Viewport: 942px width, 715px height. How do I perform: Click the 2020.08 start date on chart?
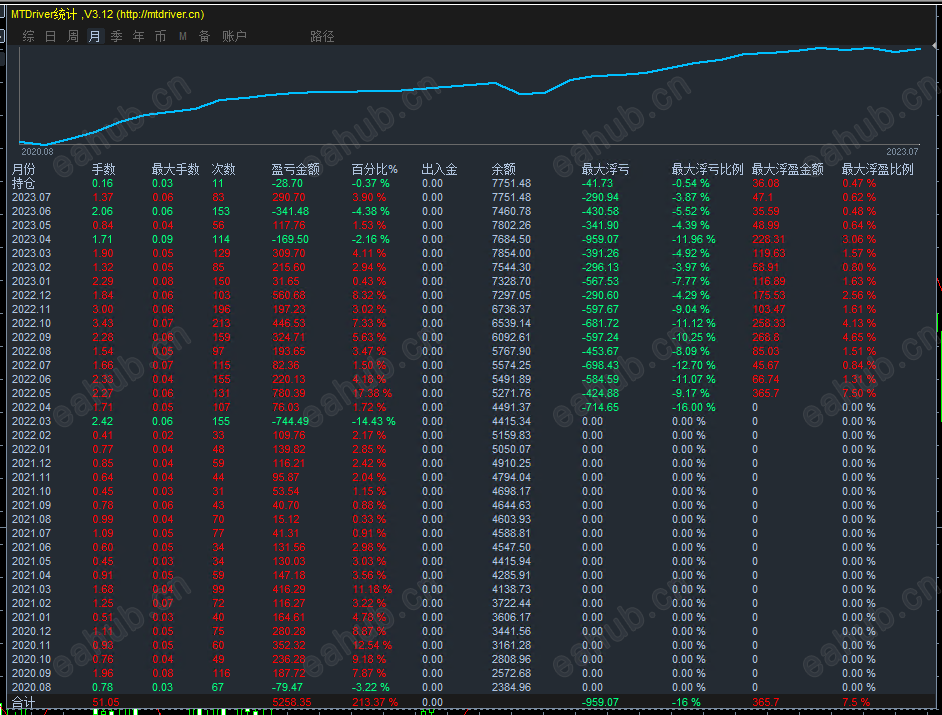click(x=35, y=151)
